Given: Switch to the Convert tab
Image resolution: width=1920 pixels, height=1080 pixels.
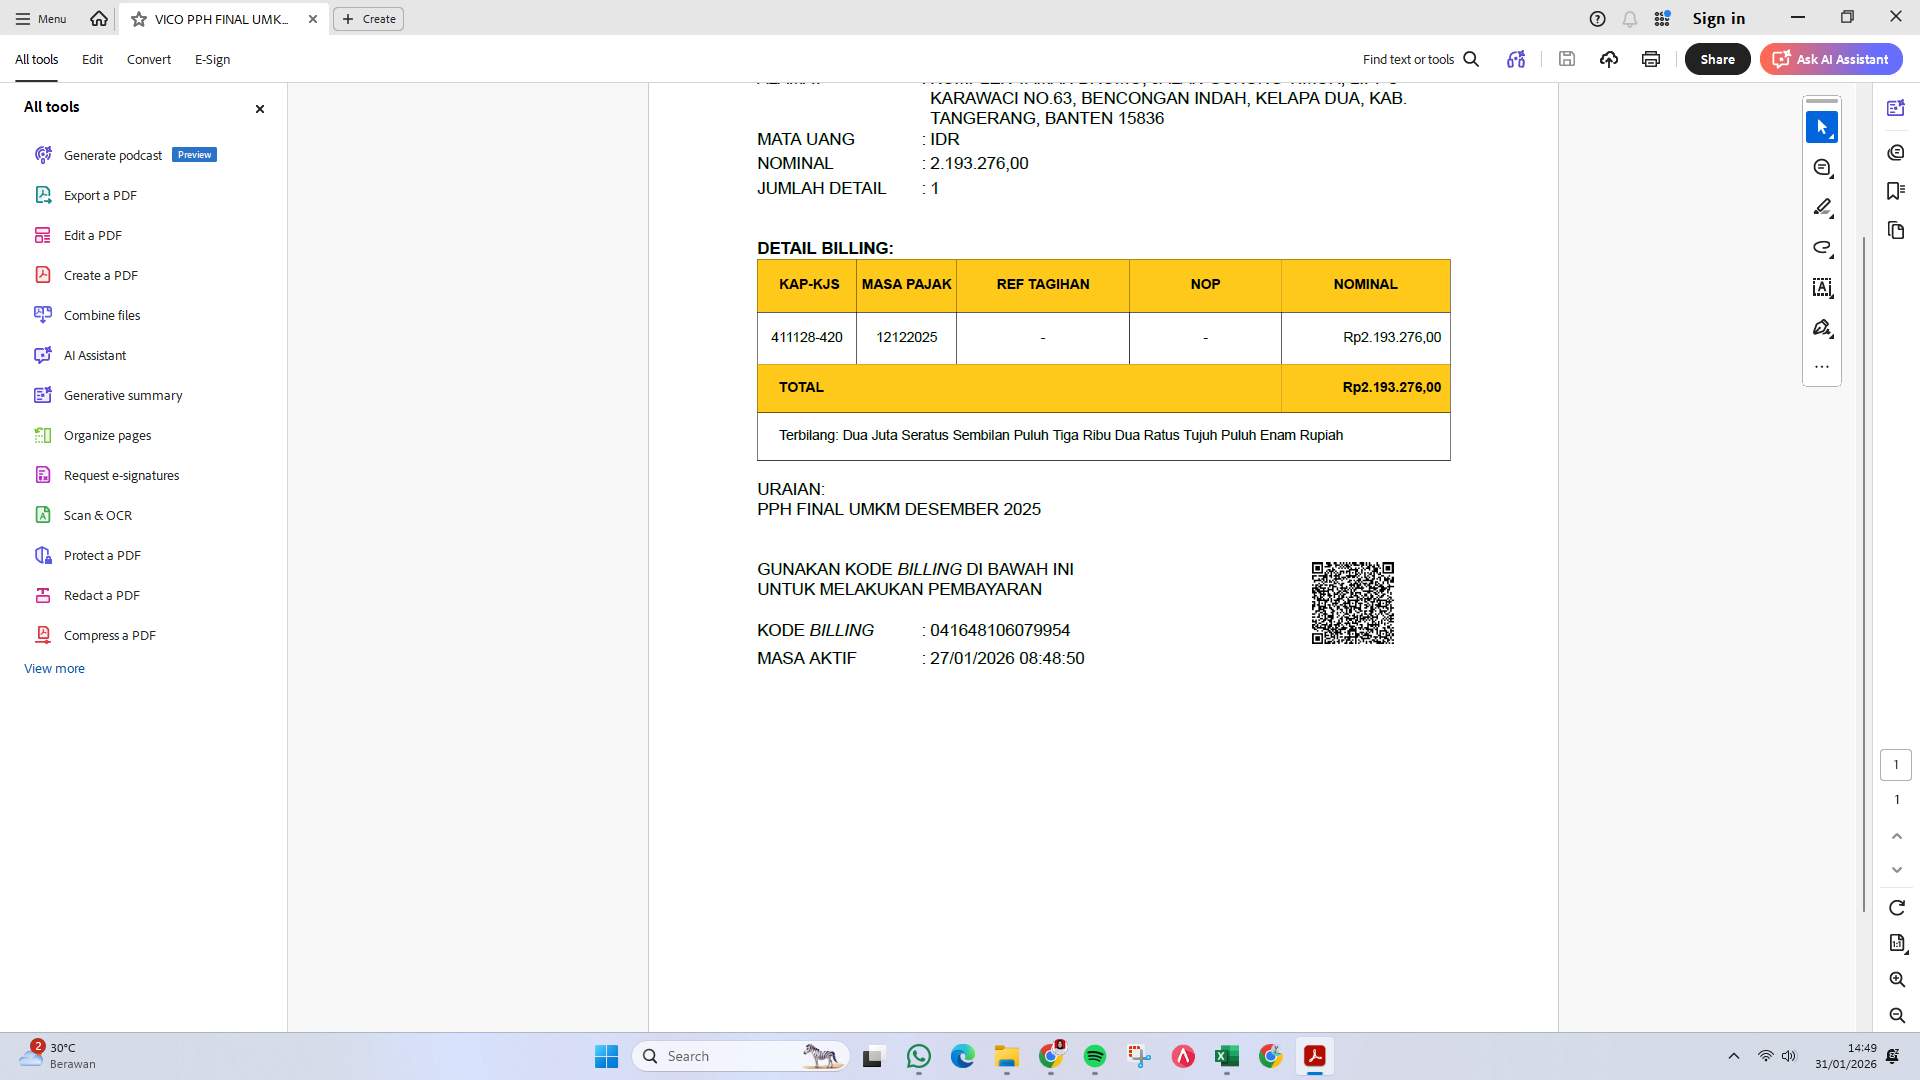Looking at the screenshot, I should 148,59.
